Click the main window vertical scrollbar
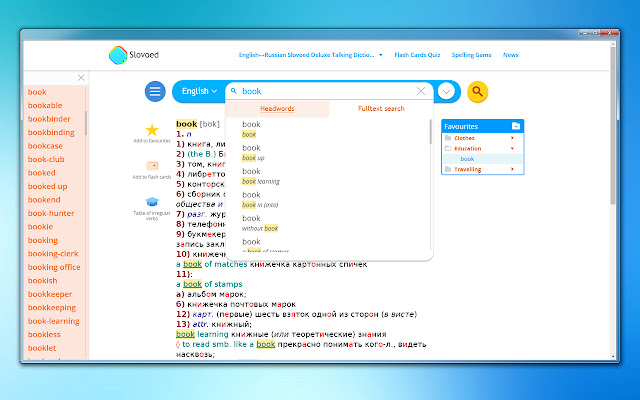The image size is (640, 400). [613, 127]
